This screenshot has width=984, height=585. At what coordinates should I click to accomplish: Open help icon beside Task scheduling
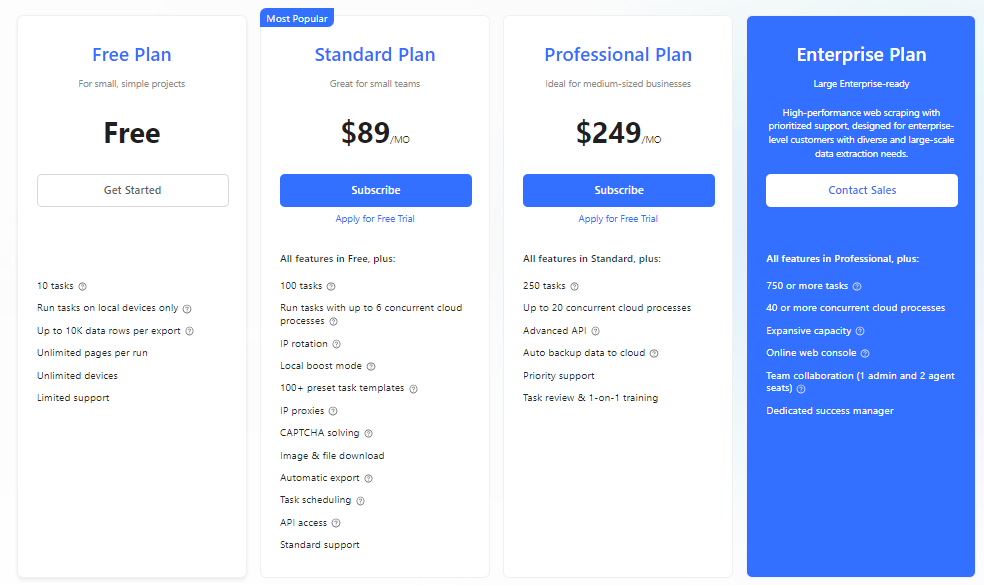pos(360,501)
